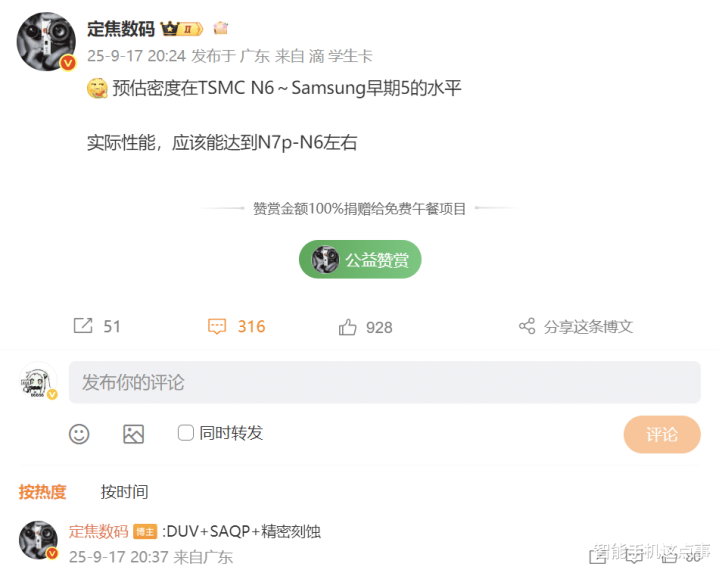Click 分享这条博文 link
This screenshot has width=719, height=570.
tap(588, 327)
